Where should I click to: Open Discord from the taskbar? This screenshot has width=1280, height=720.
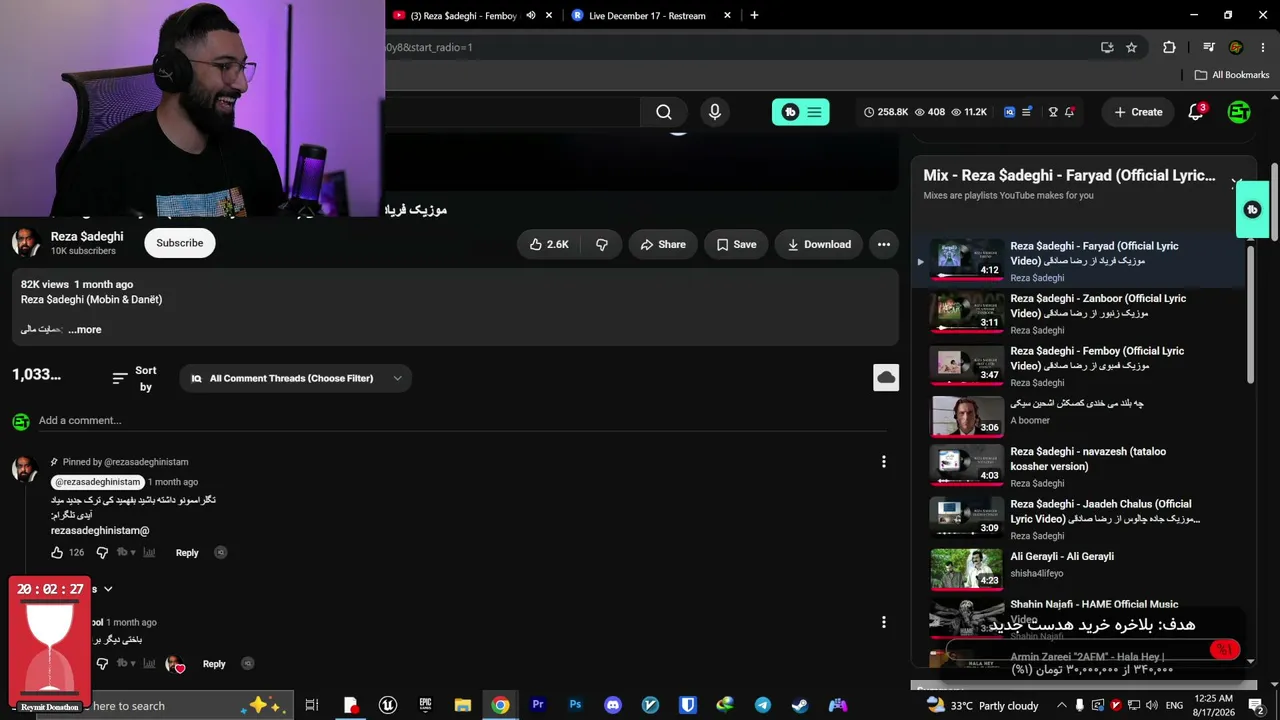[613, 705]
